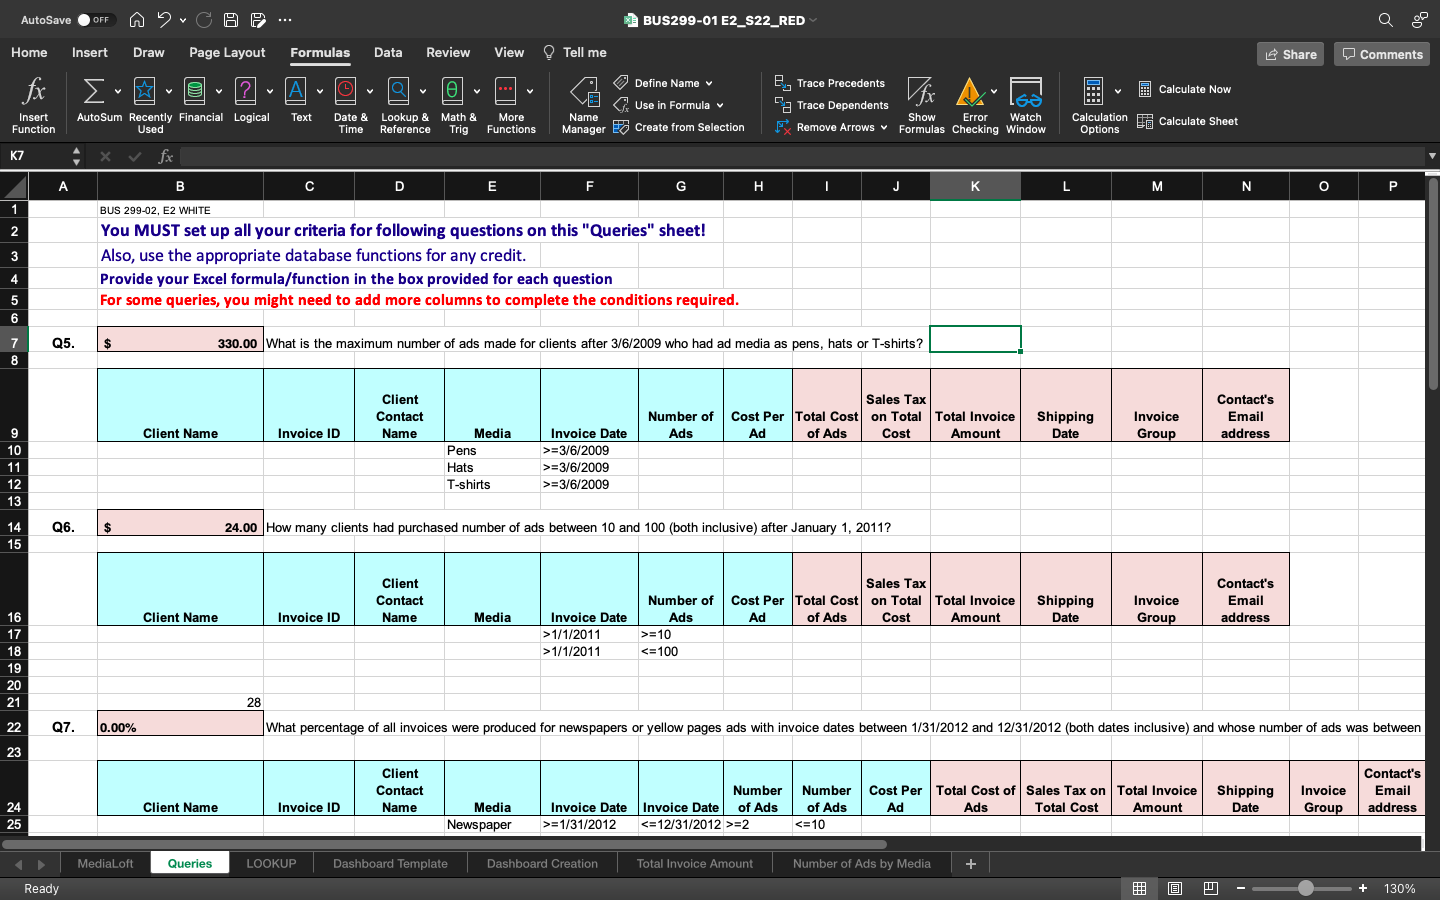The width and height of the screenshot is (1440, 900).
Task: Expand the Use in Formula dropdown
Action: [x=719, y=105]
